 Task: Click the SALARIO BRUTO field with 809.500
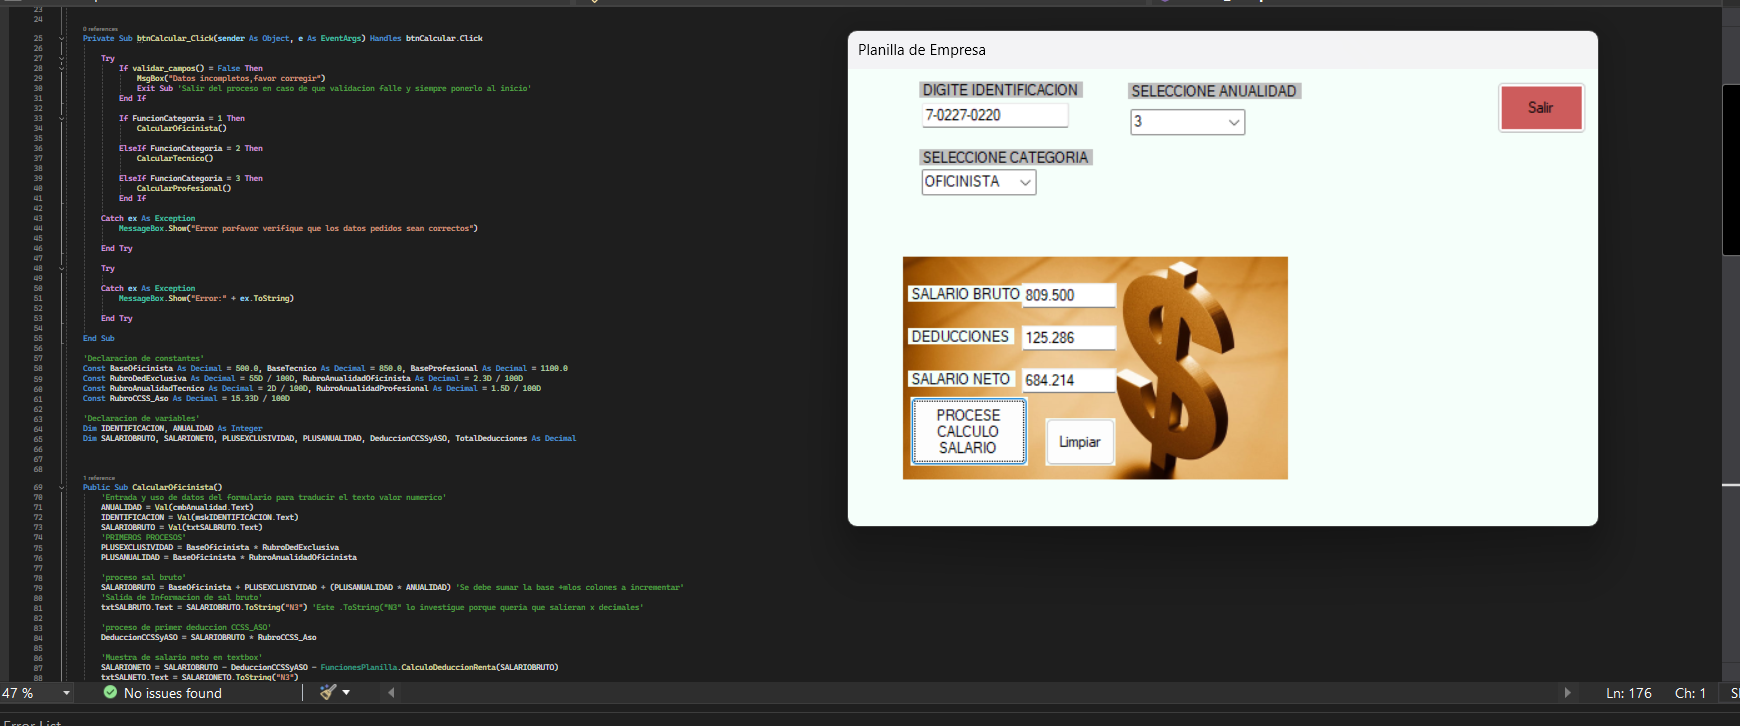[x=1068, y=295]
